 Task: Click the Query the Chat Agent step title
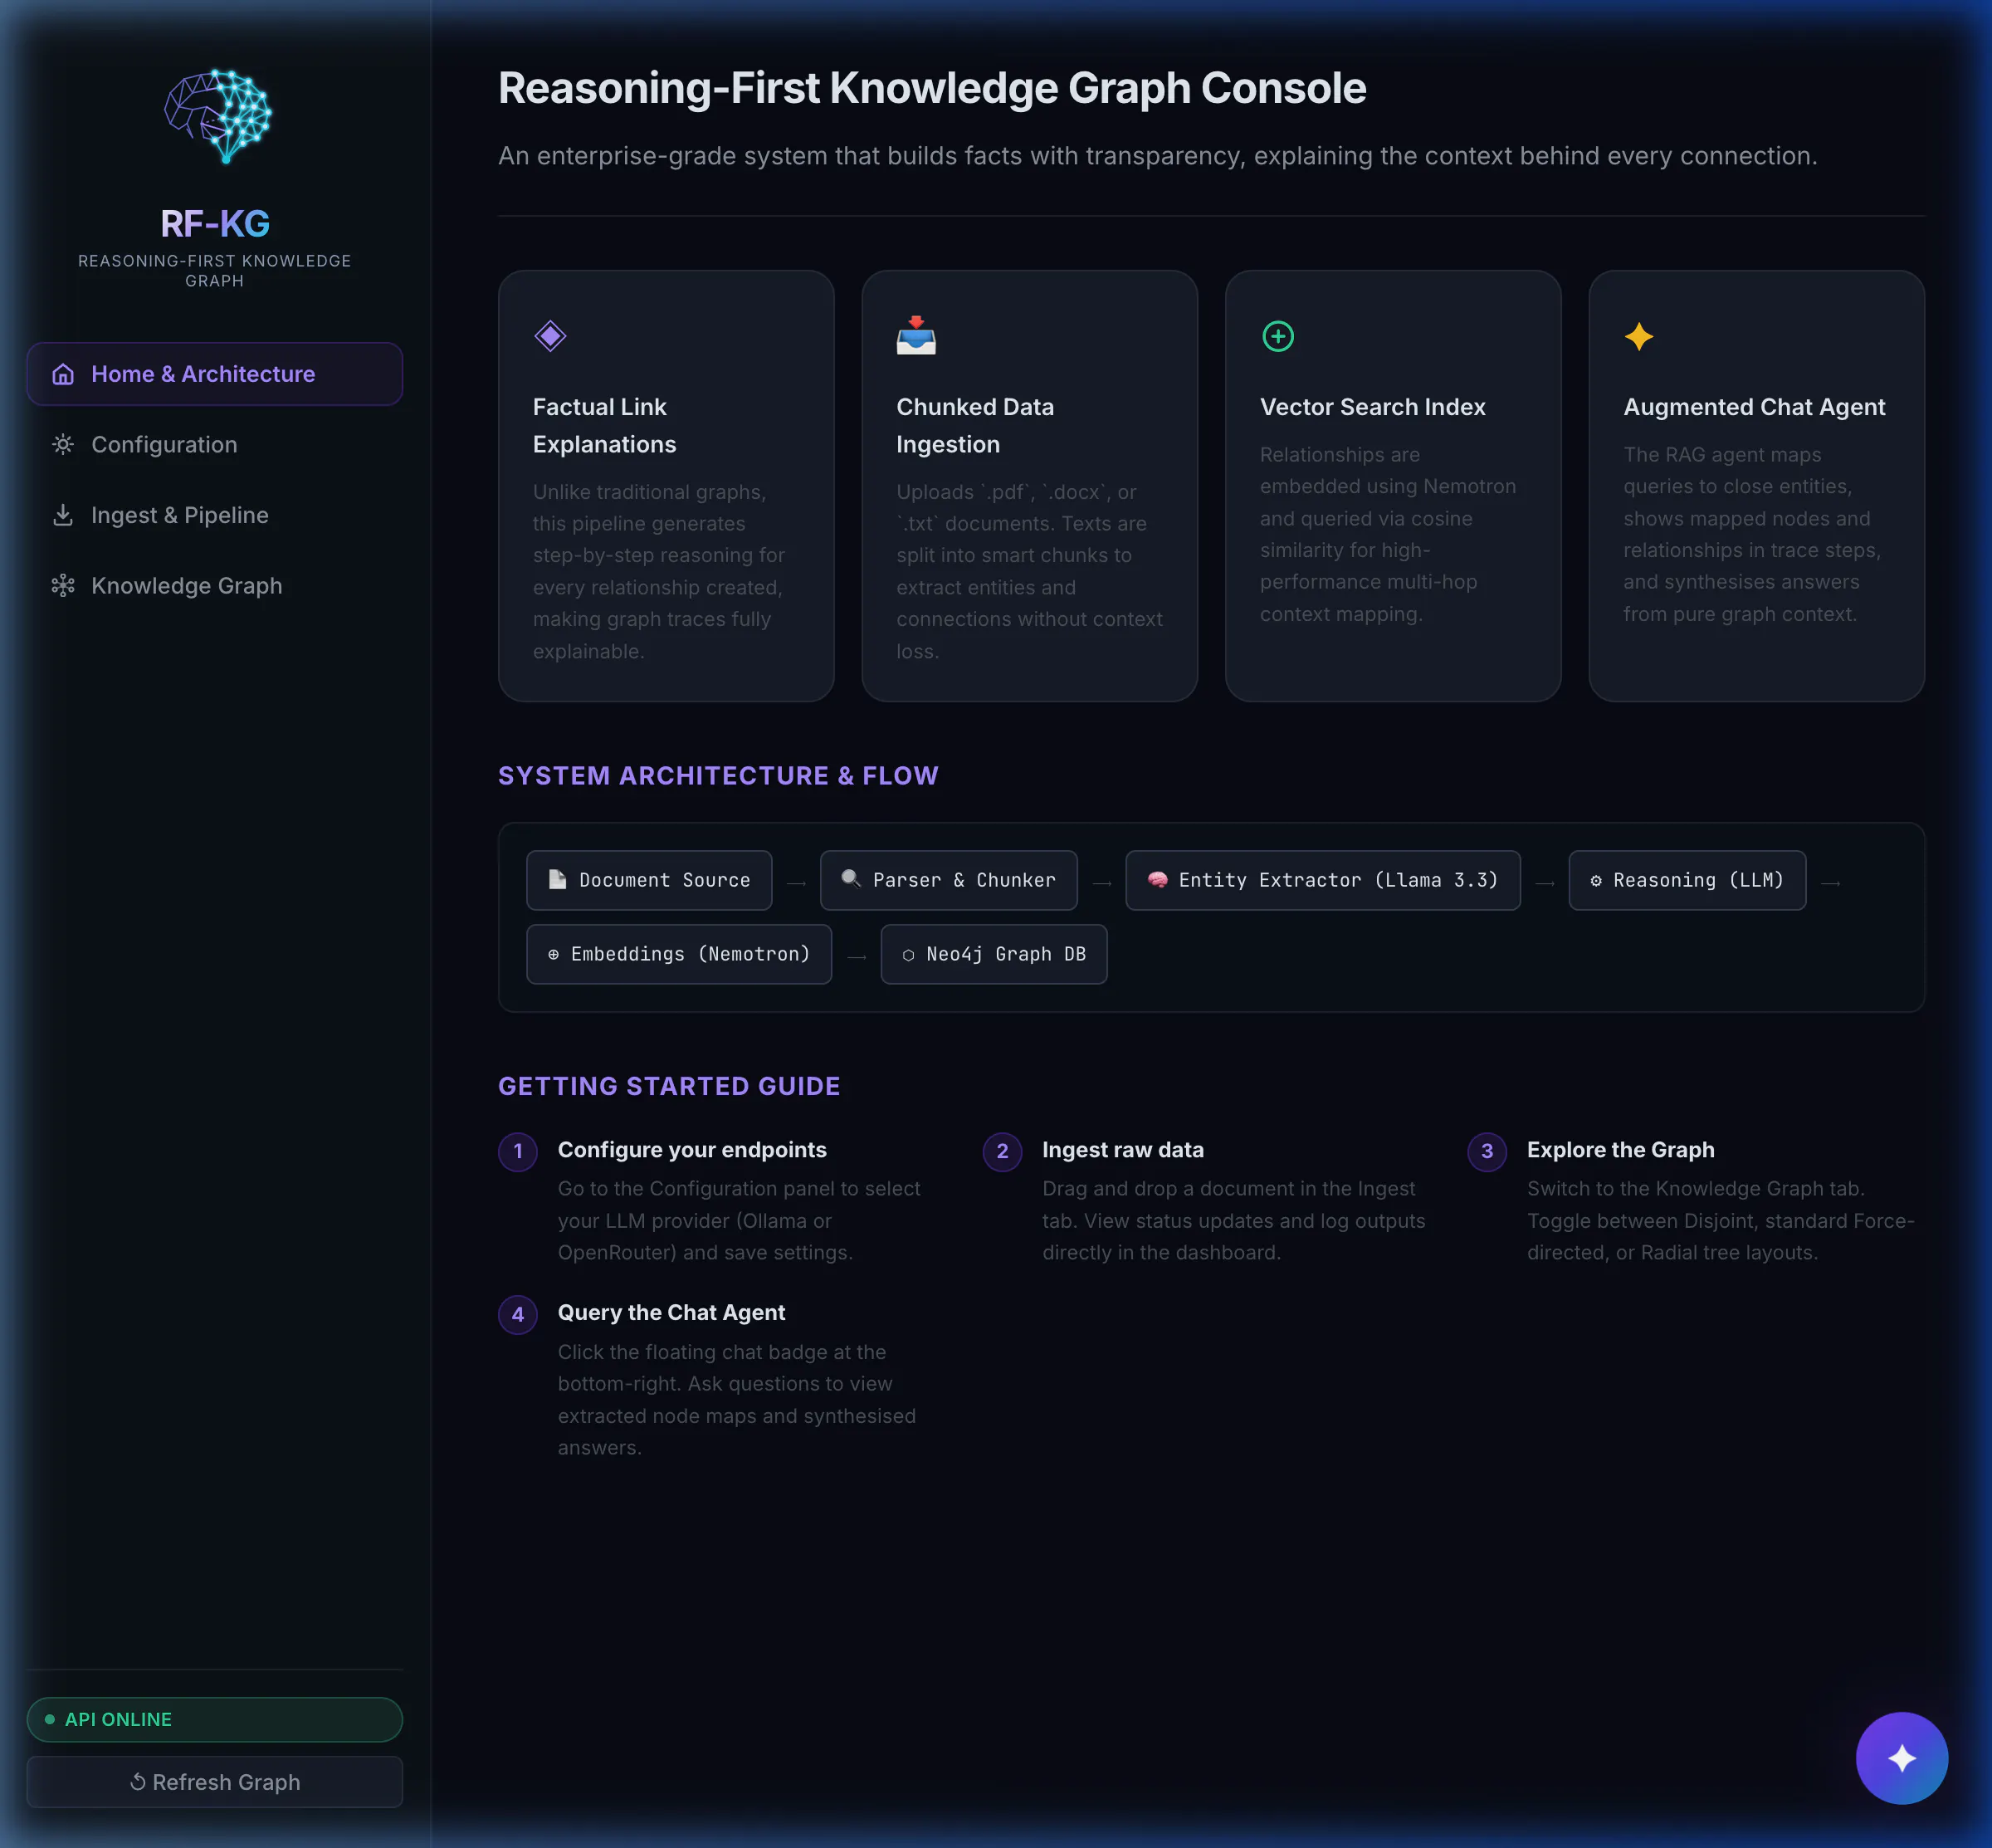[671, 1312]
